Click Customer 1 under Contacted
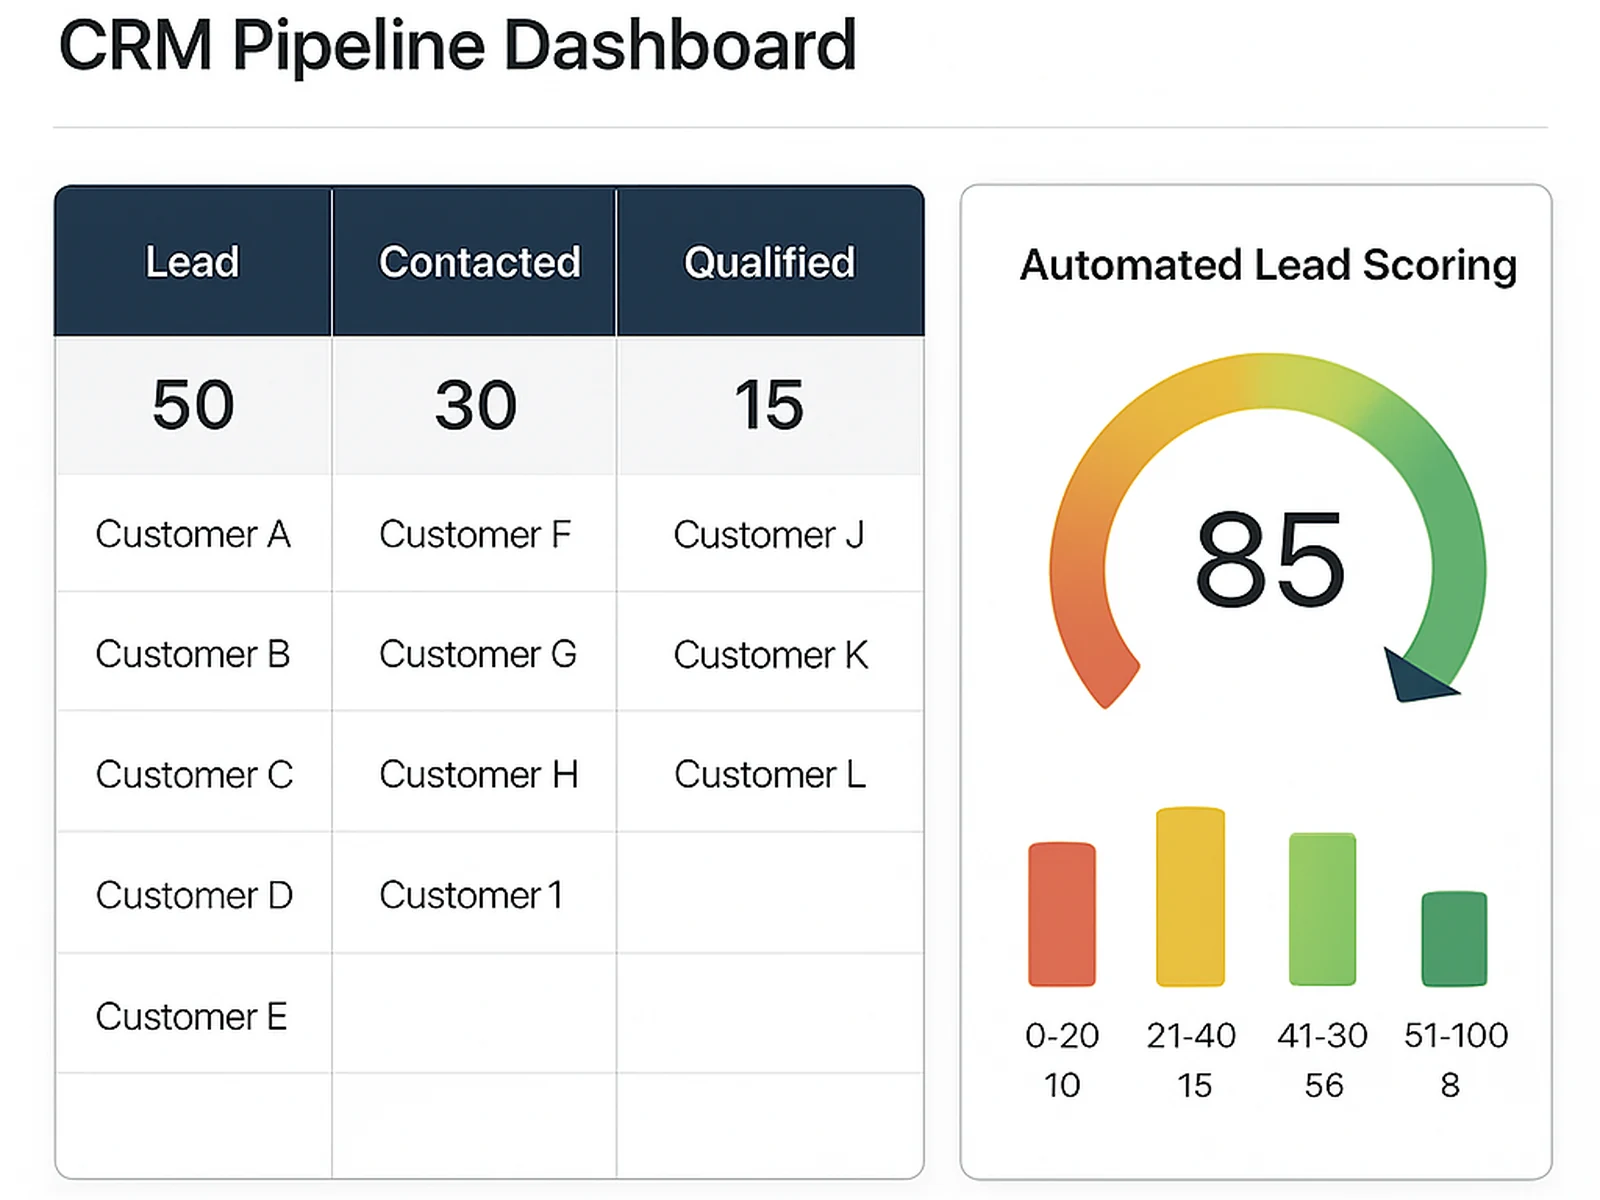The image size is (1600, 1200). coord(470,894)
